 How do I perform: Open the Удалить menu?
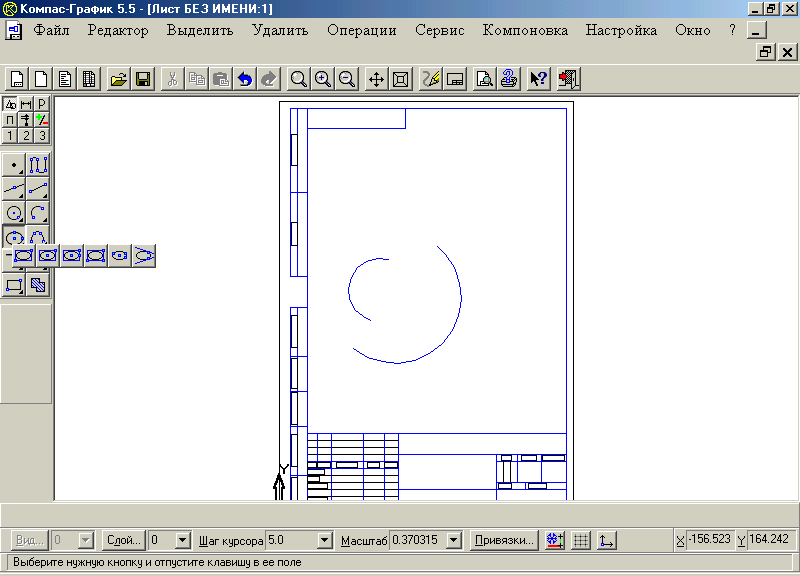pyautogui.click(x=280, y=30)
